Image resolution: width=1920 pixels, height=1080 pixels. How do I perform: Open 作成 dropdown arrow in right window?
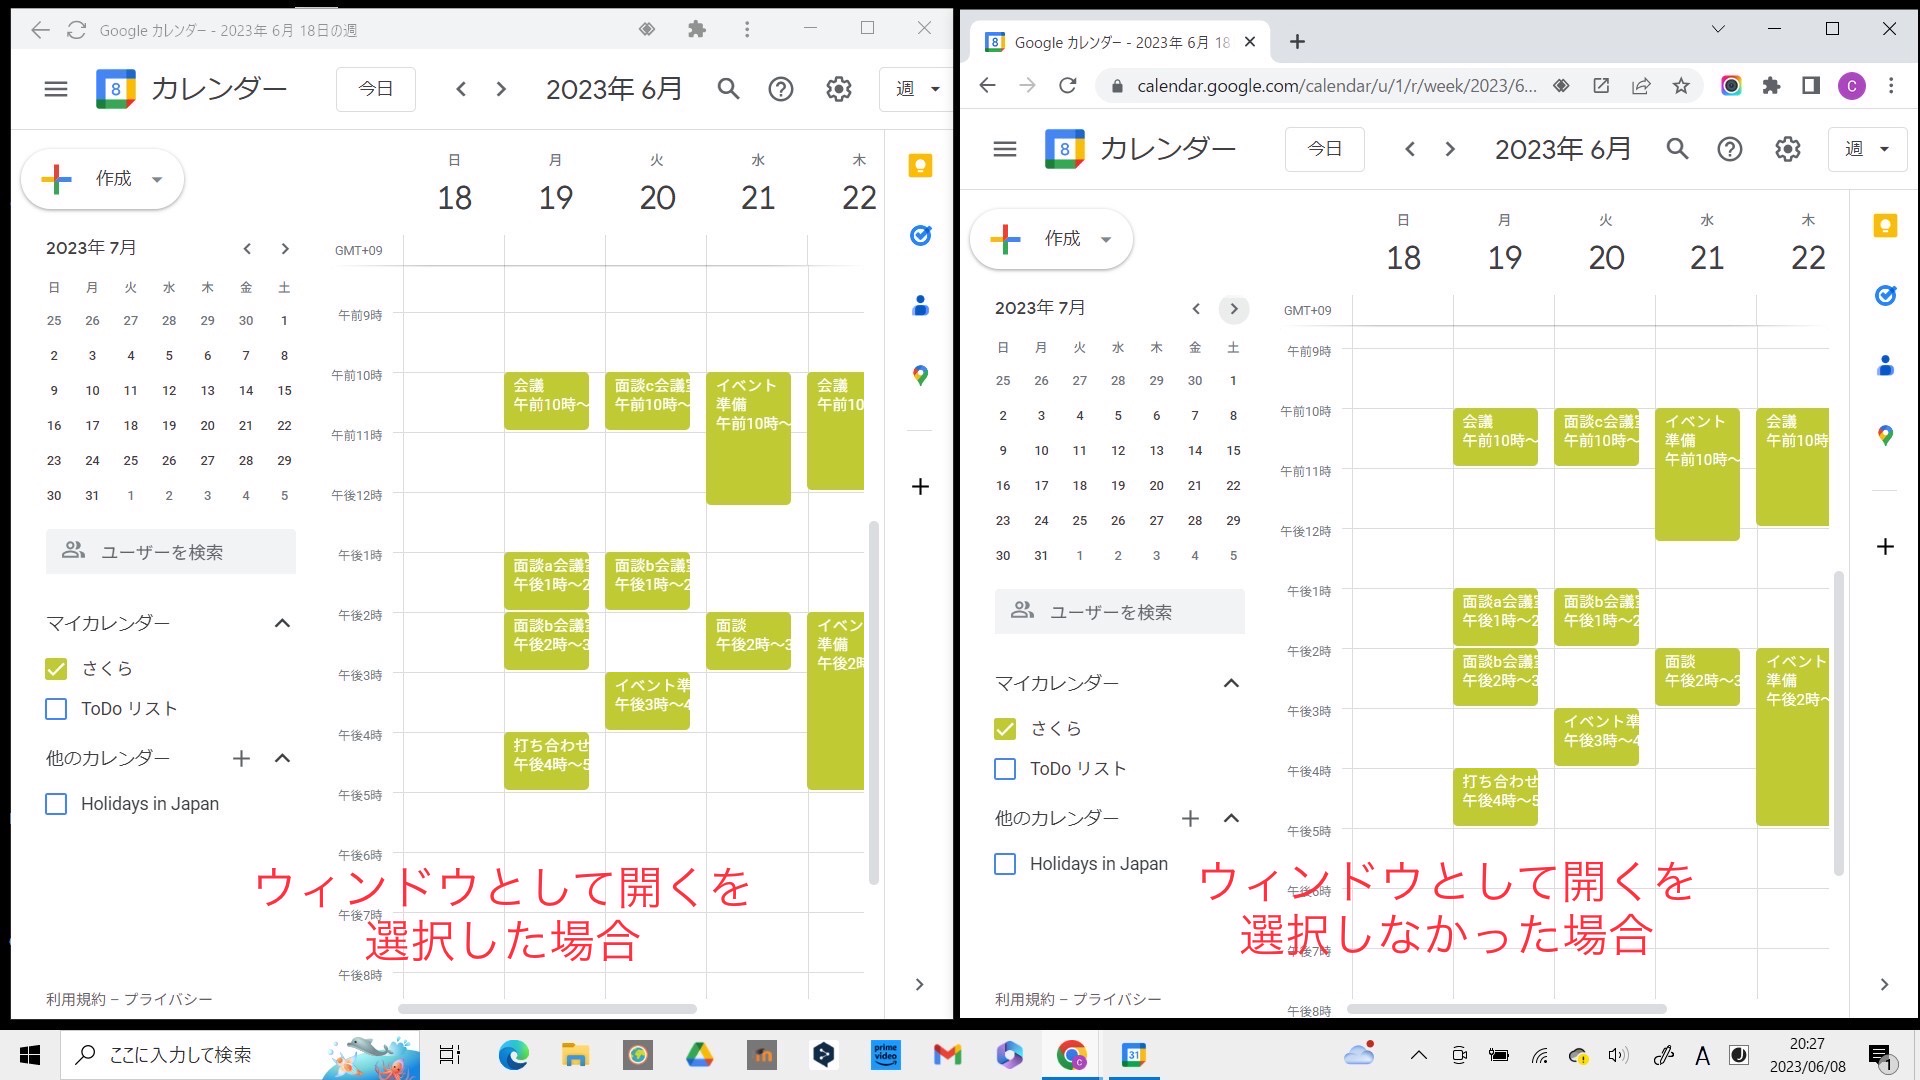pyautogui.click(x=1106, y=239)
